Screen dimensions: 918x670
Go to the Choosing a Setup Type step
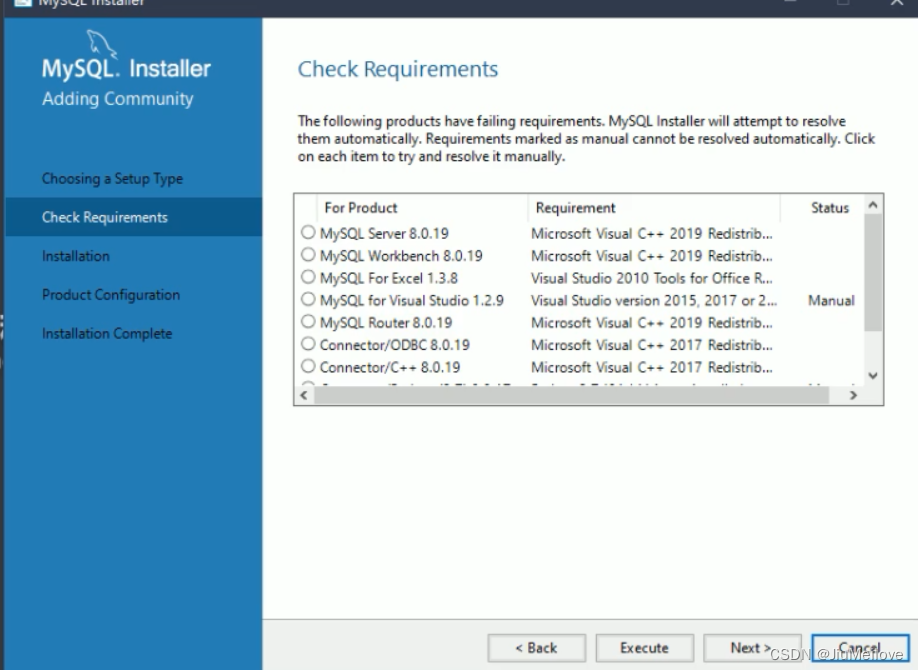tap(112, 179)
